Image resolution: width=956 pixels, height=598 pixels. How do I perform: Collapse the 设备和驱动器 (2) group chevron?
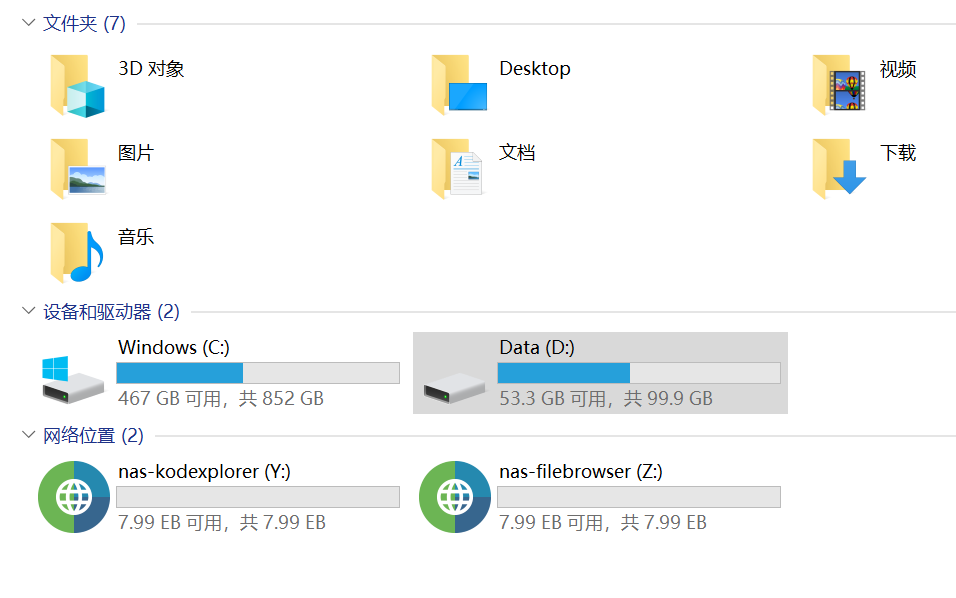click(x=28, y=312)
